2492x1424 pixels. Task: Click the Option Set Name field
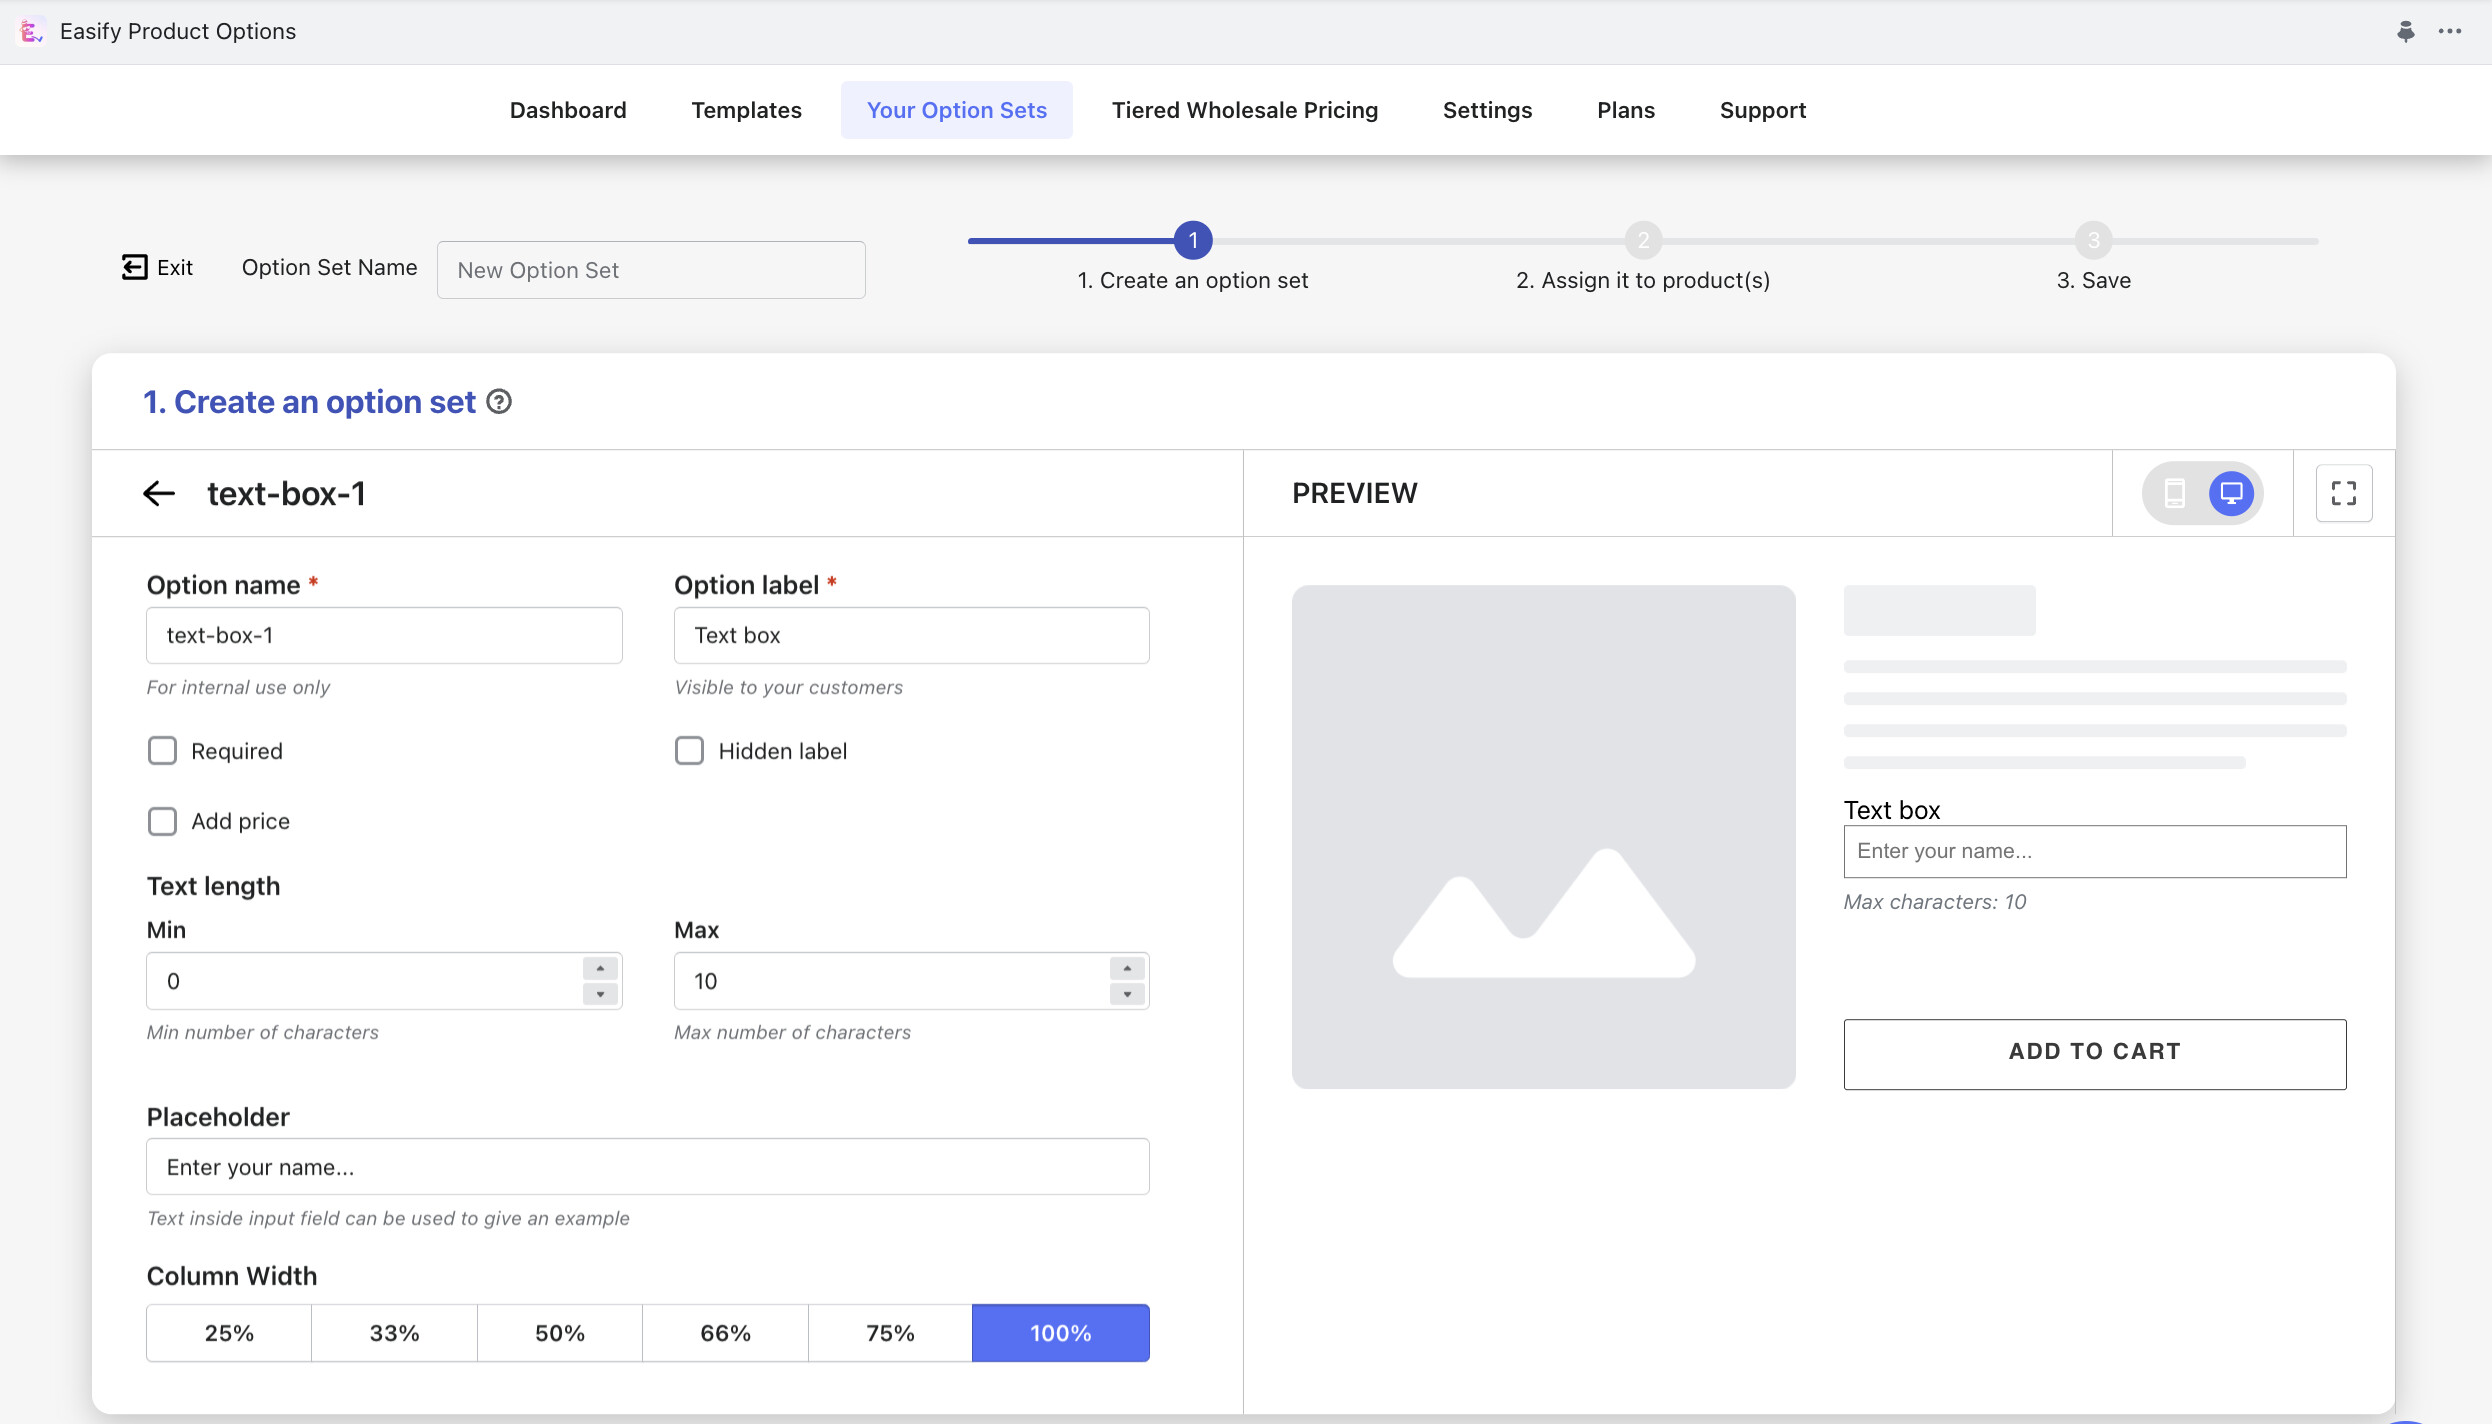[651, 270]
